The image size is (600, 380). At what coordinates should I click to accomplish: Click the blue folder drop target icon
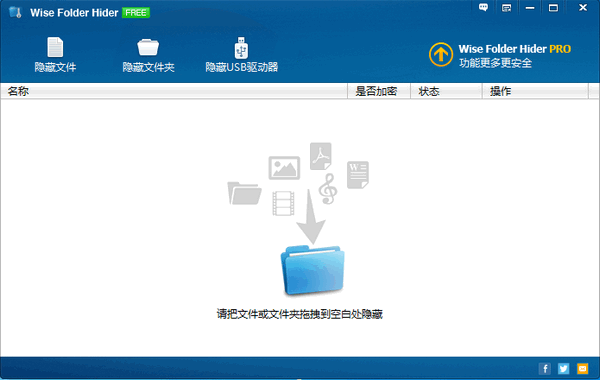pos(313,270)
